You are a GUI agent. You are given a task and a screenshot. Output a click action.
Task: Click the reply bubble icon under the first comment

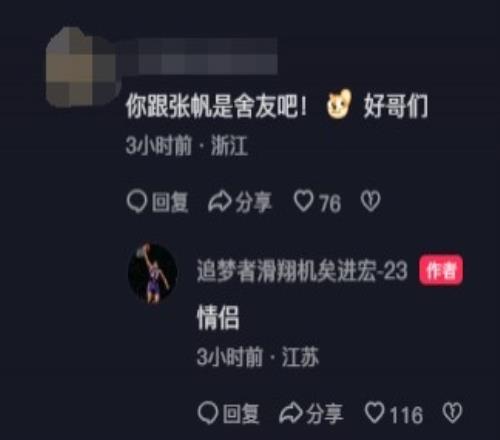(137, 202)
